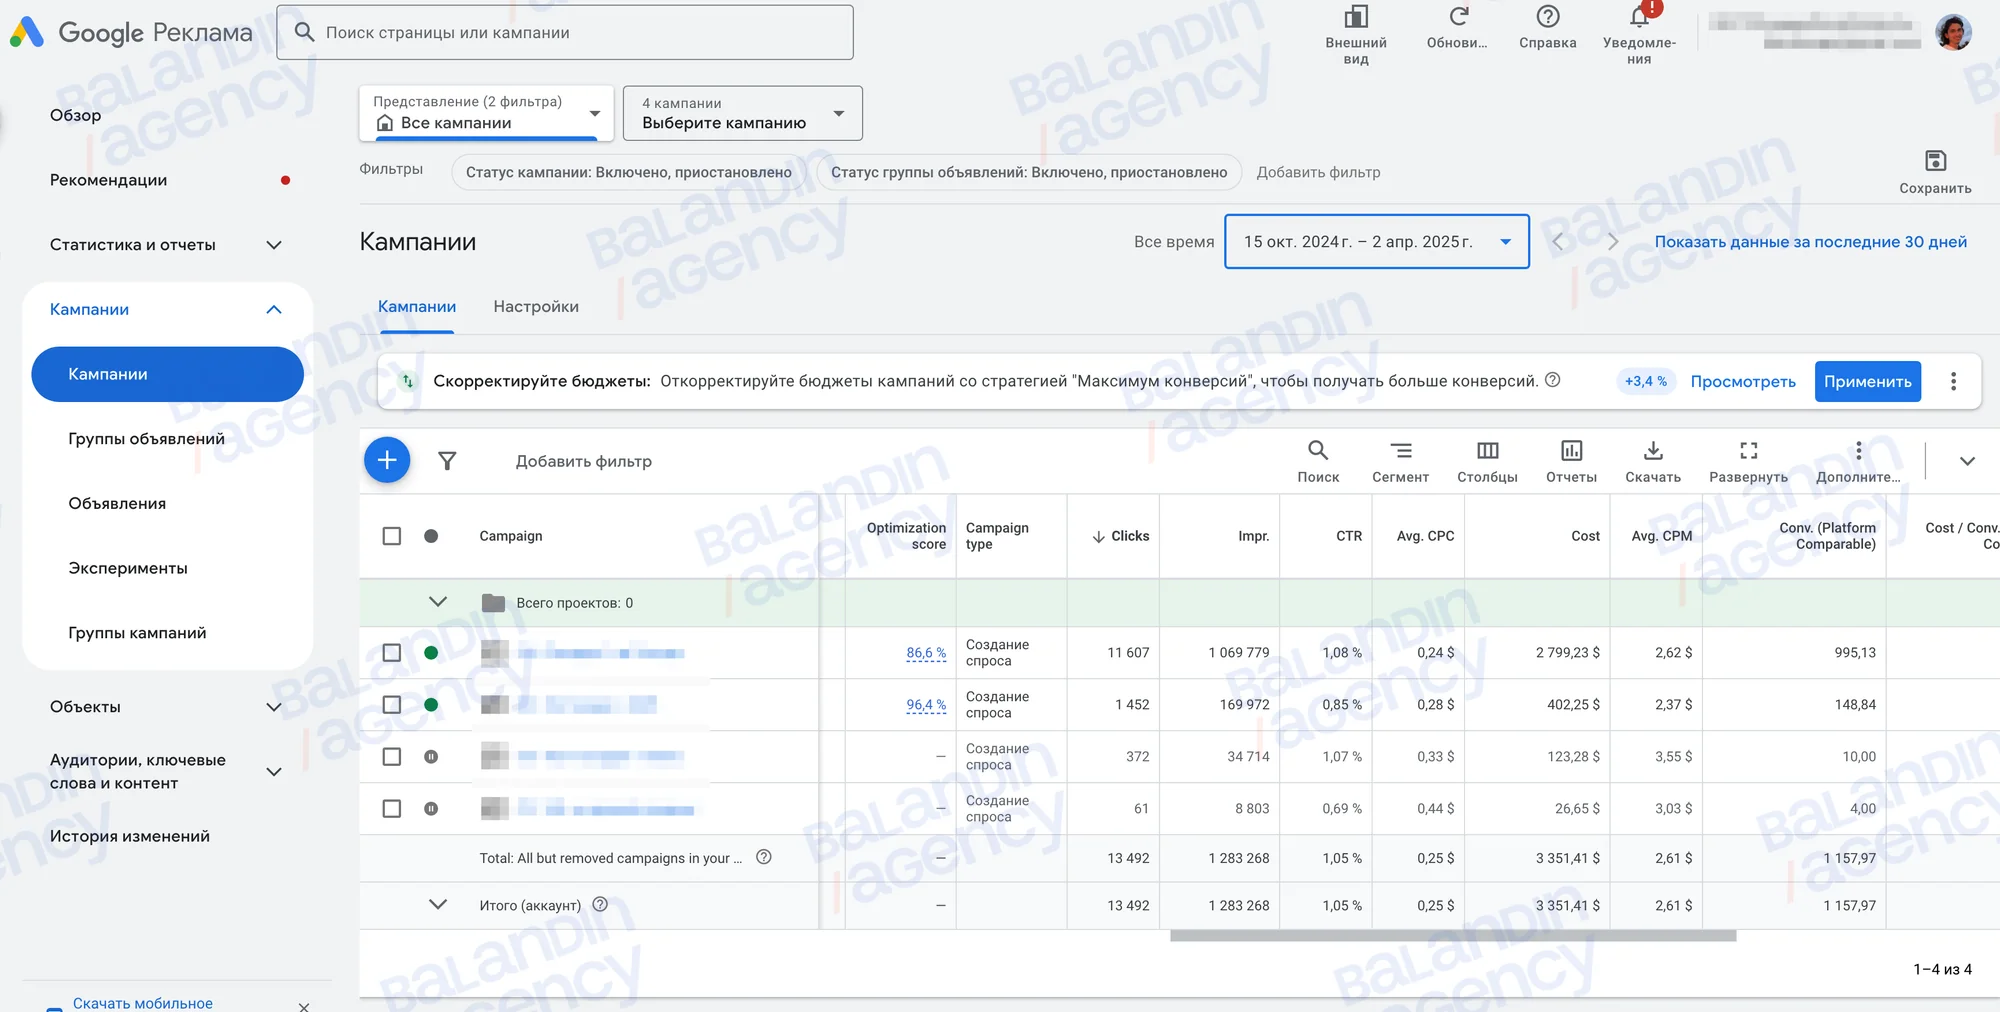The height and width of the screenshot is (1012, 2000).
Task: Switch to the Настройки tab
Action: [x=536, y=307]
